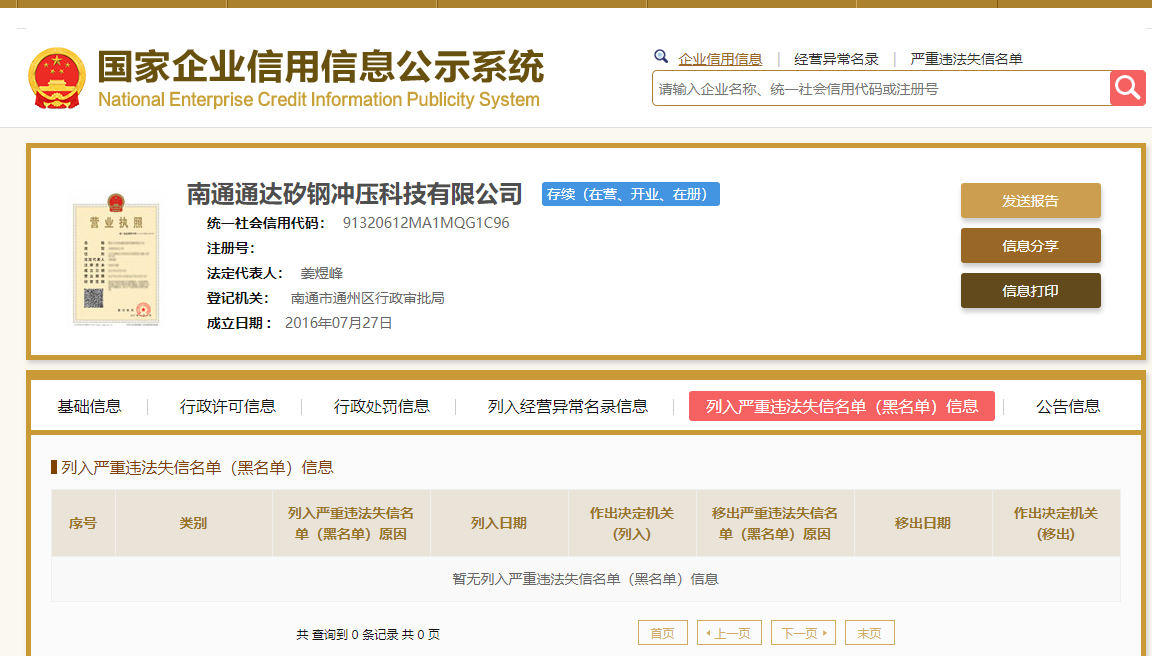The width and height of the screenshot is (1152, 656).
Task: Focus the enterprise name search field
Action: click(x=881, y=88)
